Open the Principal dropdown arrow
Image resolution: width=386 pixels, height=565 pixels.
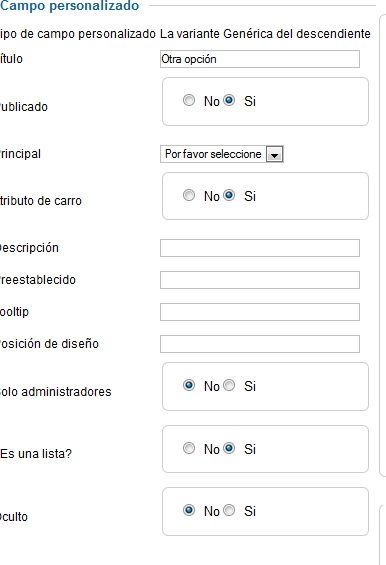pyautogui.click(x=275, y=154)
